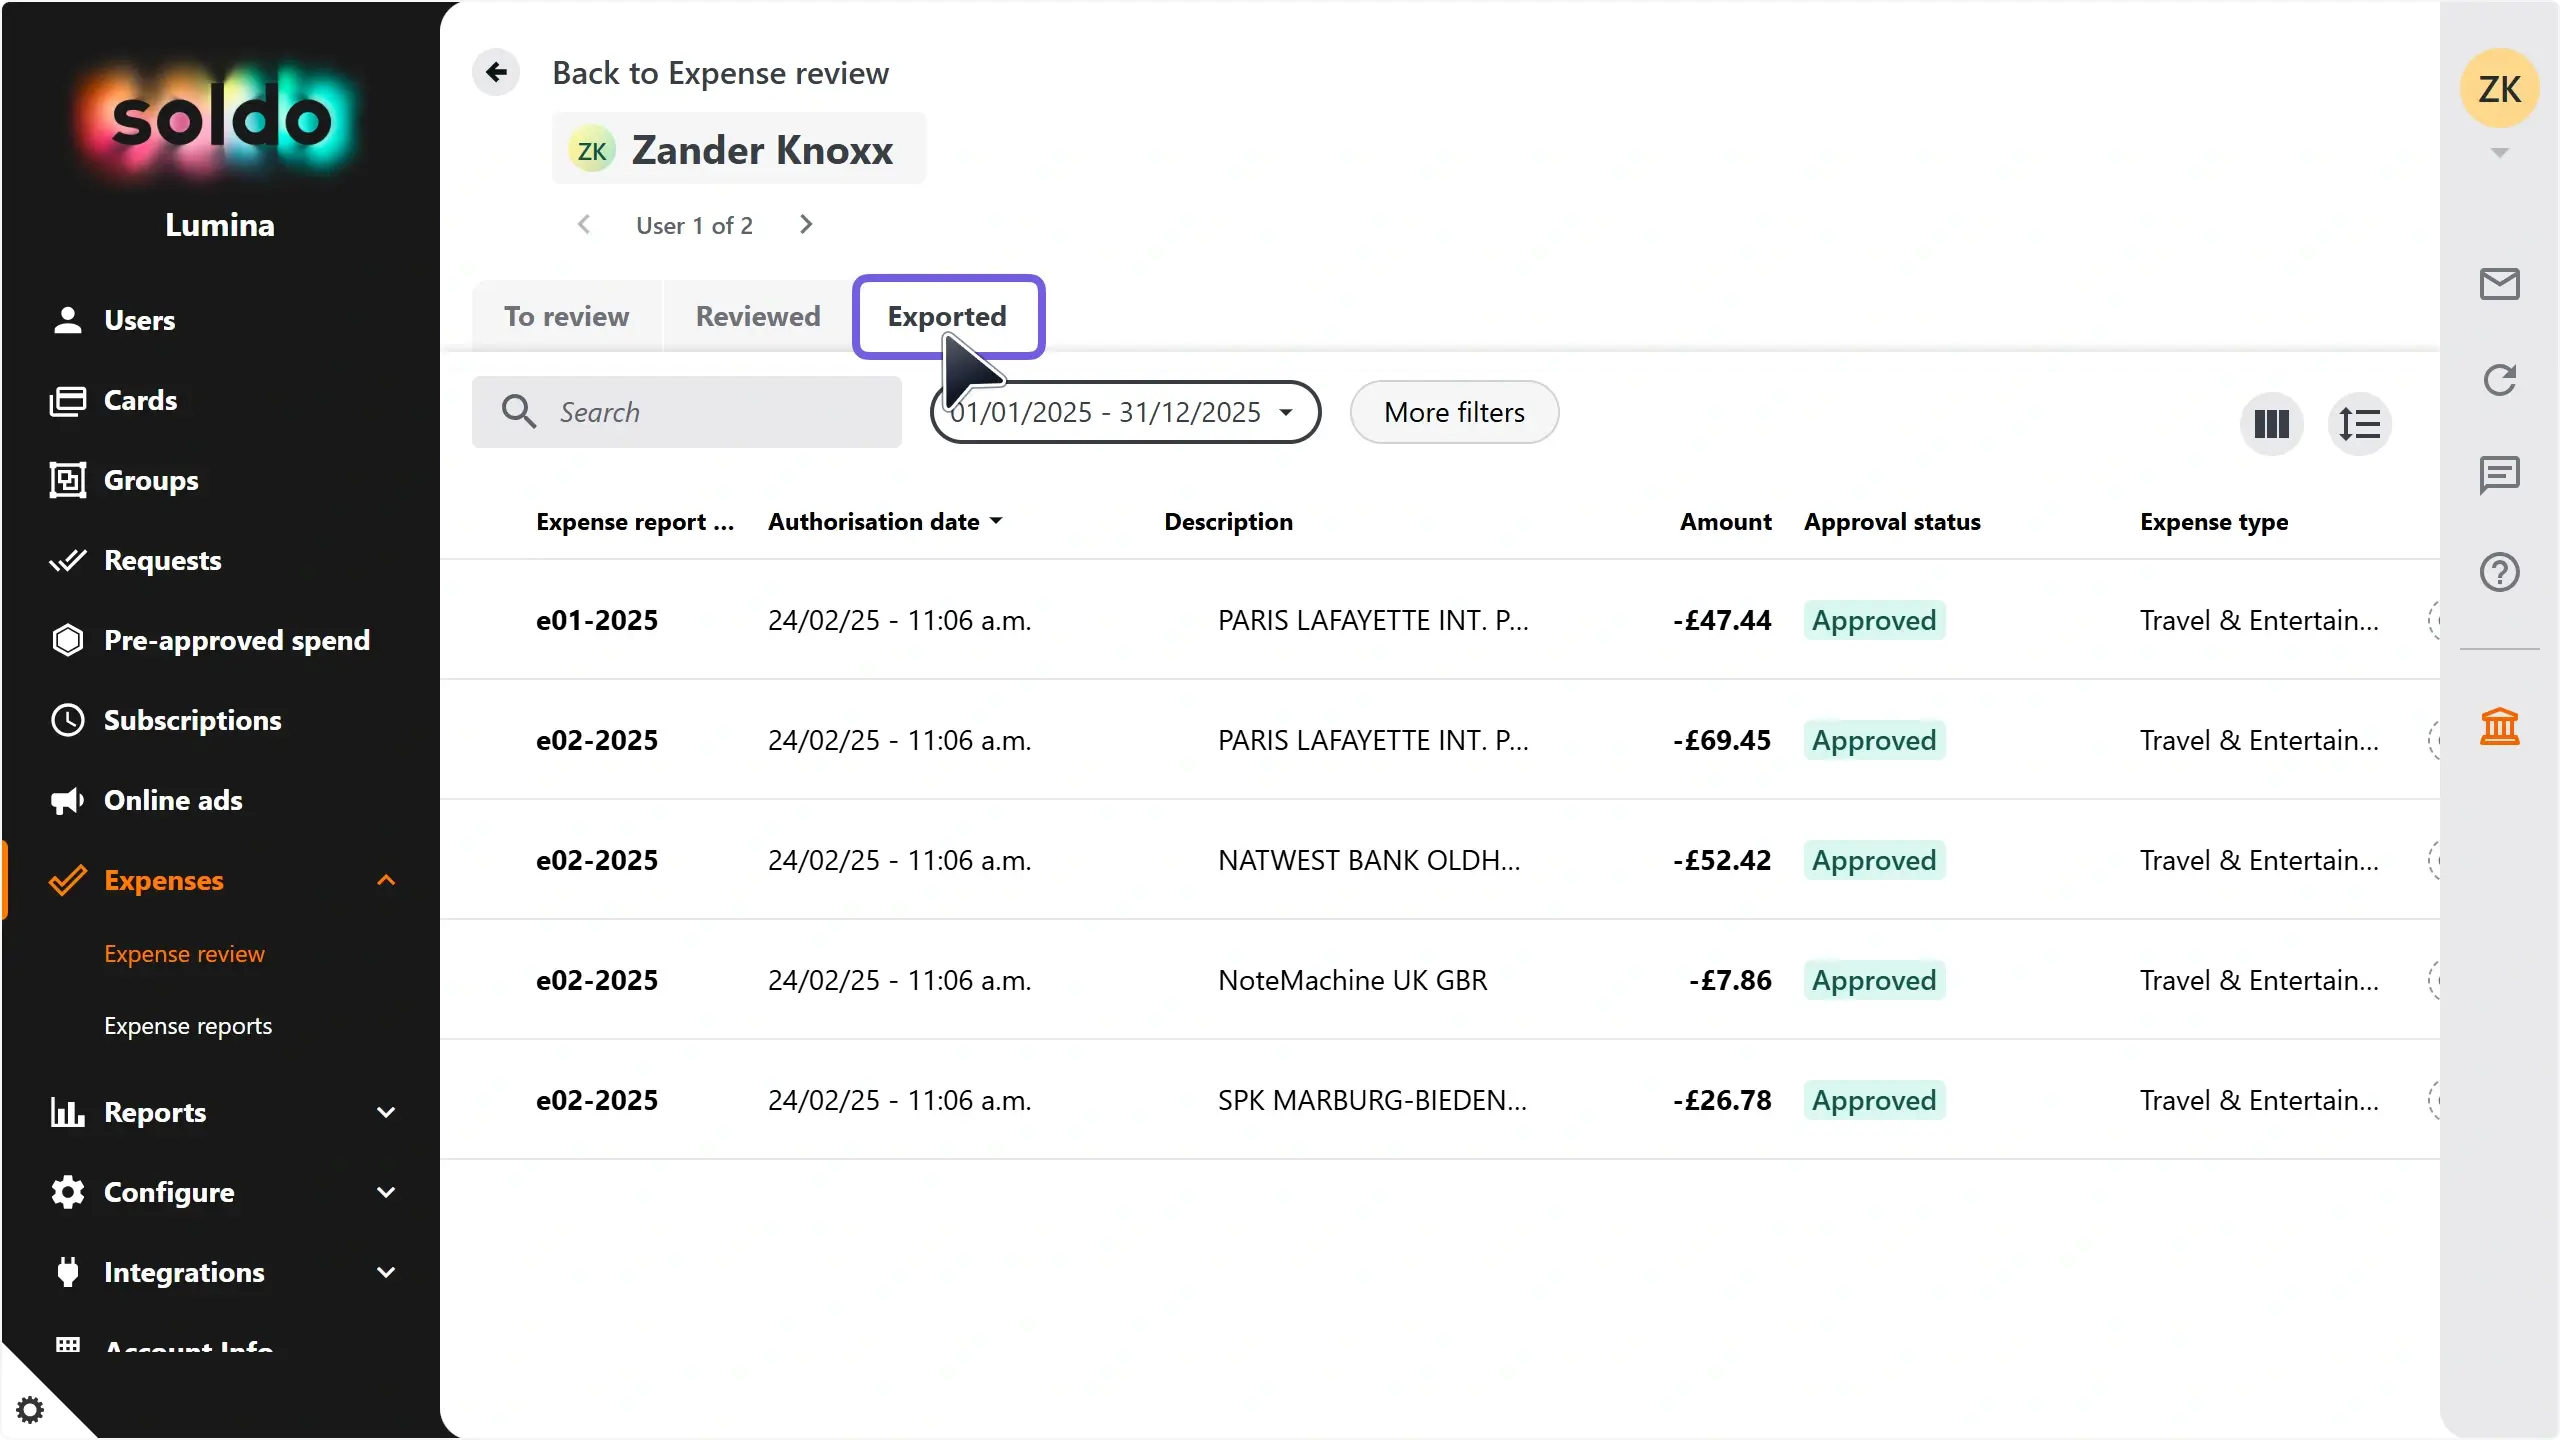The width and height of the screenshot is (2560, 1440).
Task: Click the orange bank building icon
Action: 2499,726
